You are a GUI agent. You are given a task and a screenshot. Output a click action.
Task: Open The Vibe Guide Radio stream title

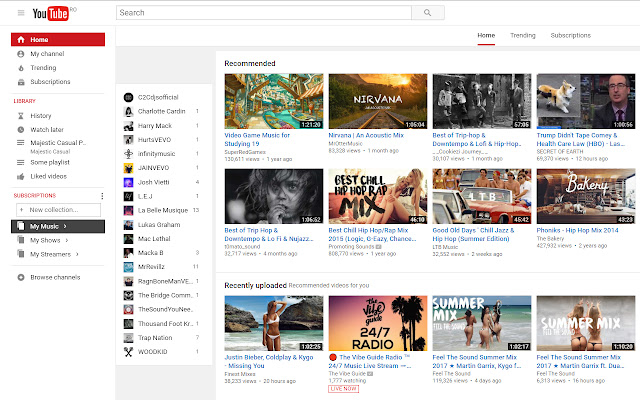(x=370, y=362)
